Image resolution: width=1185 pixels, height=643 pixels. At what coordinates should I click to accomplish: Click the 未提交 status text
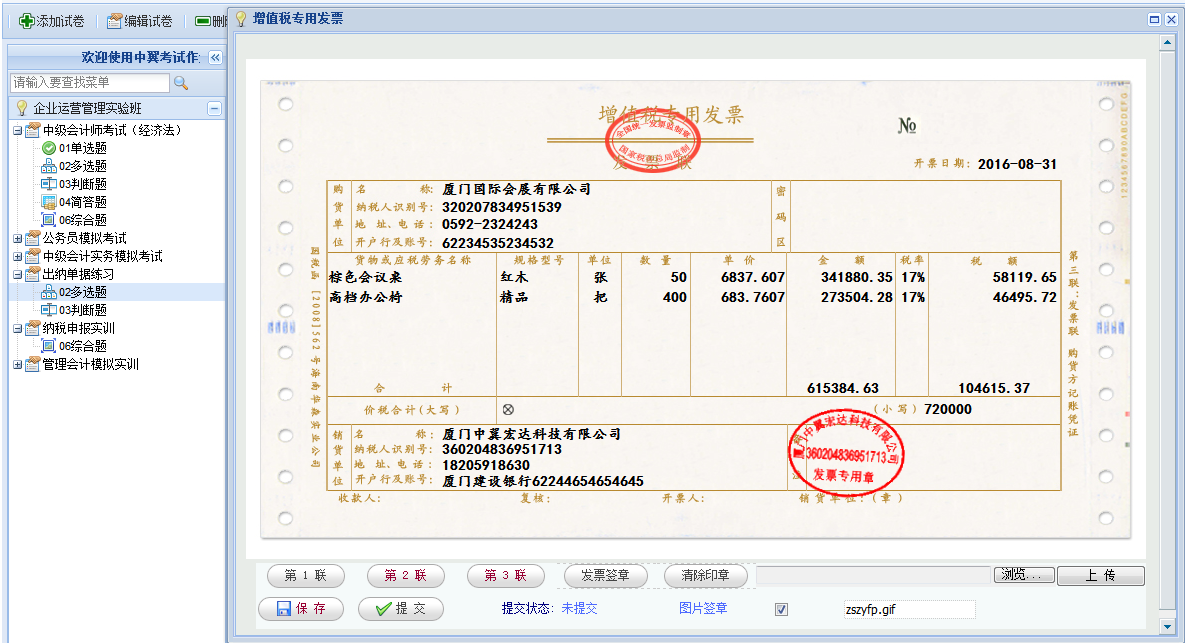tap(580, 609)
